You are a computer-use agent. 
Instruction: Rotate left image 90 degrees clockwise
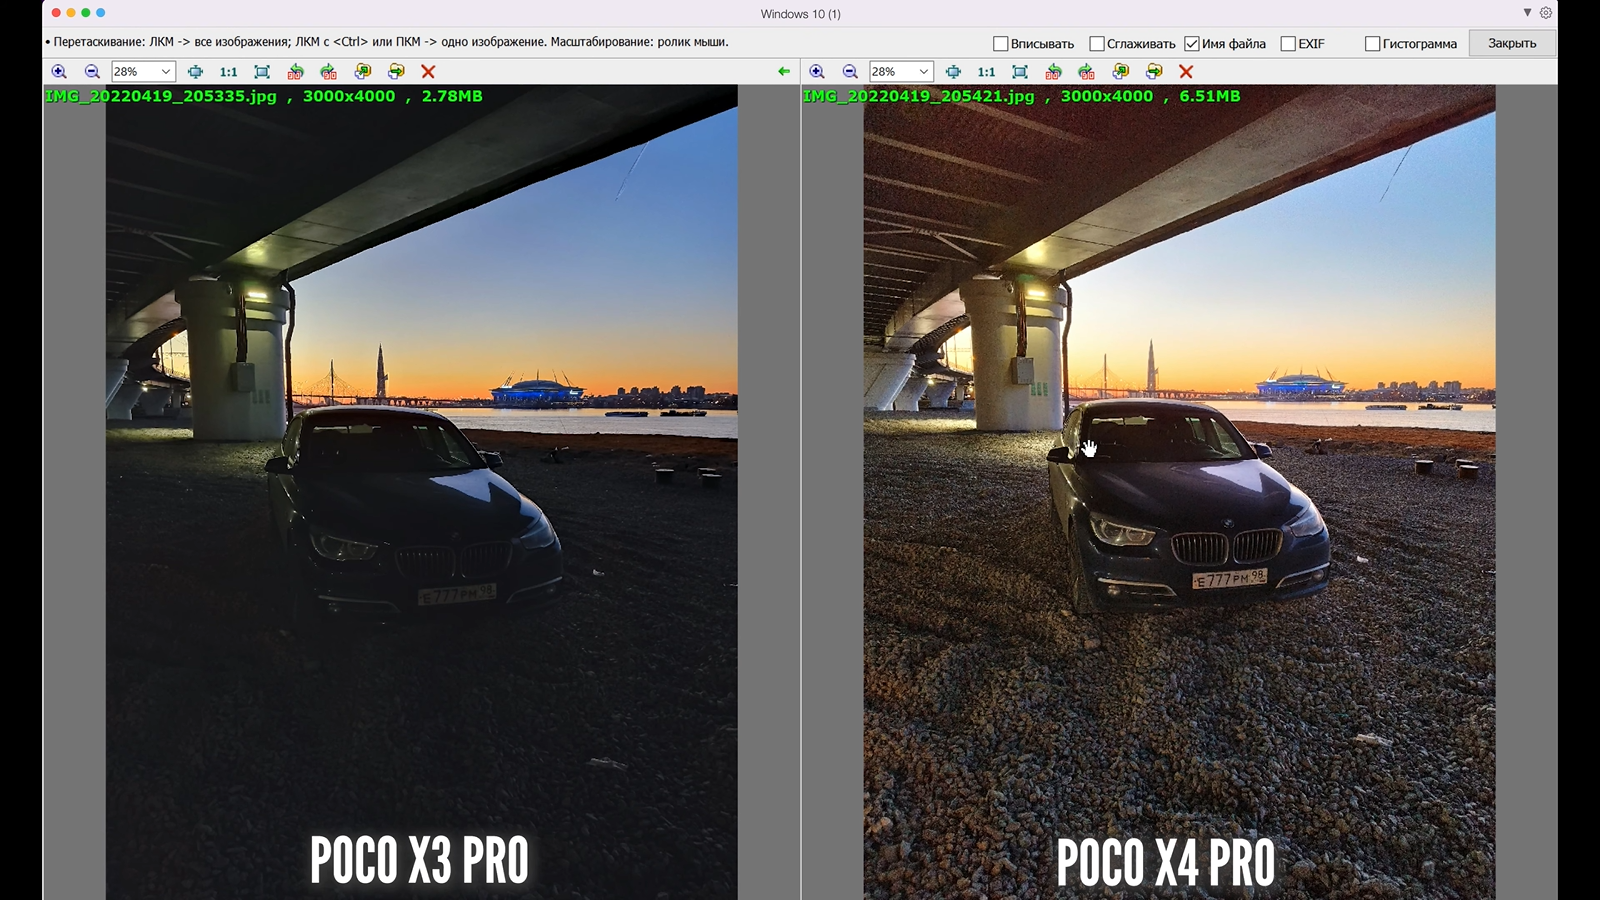(328, 72)
